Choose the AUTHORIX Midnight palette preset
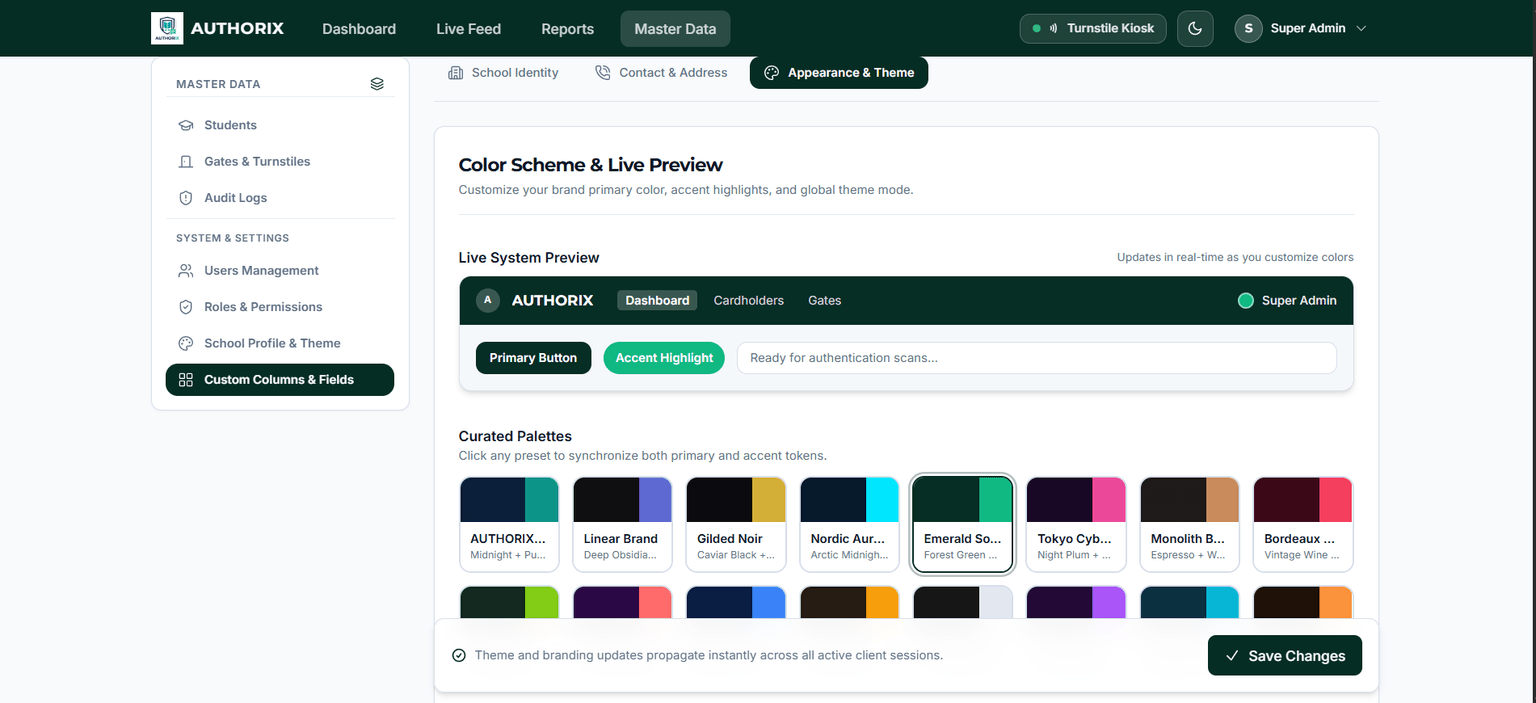This screenshot has height=703, width=1536. 510,524
